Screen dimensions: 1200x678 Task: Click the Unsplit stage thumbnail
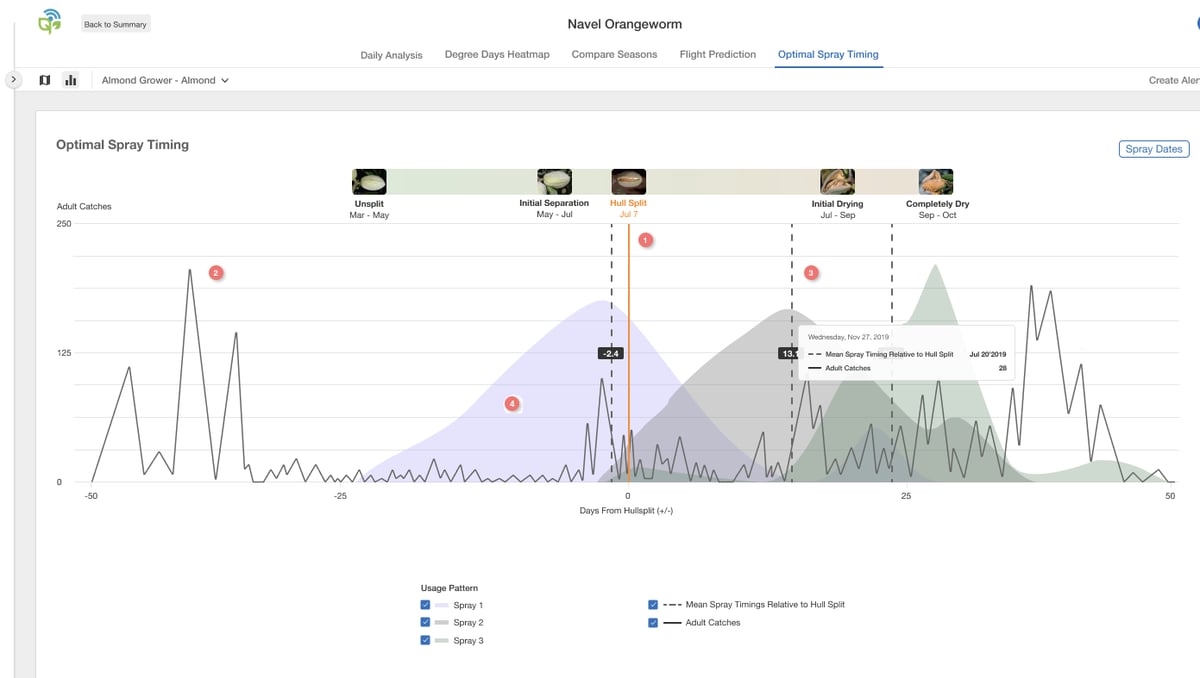(369, 182)
